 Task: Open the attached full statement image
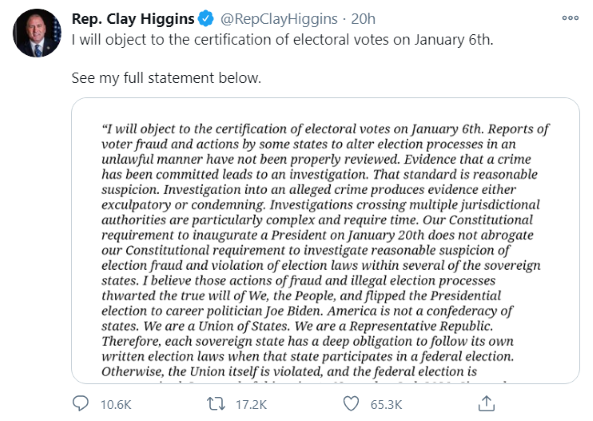(x=325, y=241)
